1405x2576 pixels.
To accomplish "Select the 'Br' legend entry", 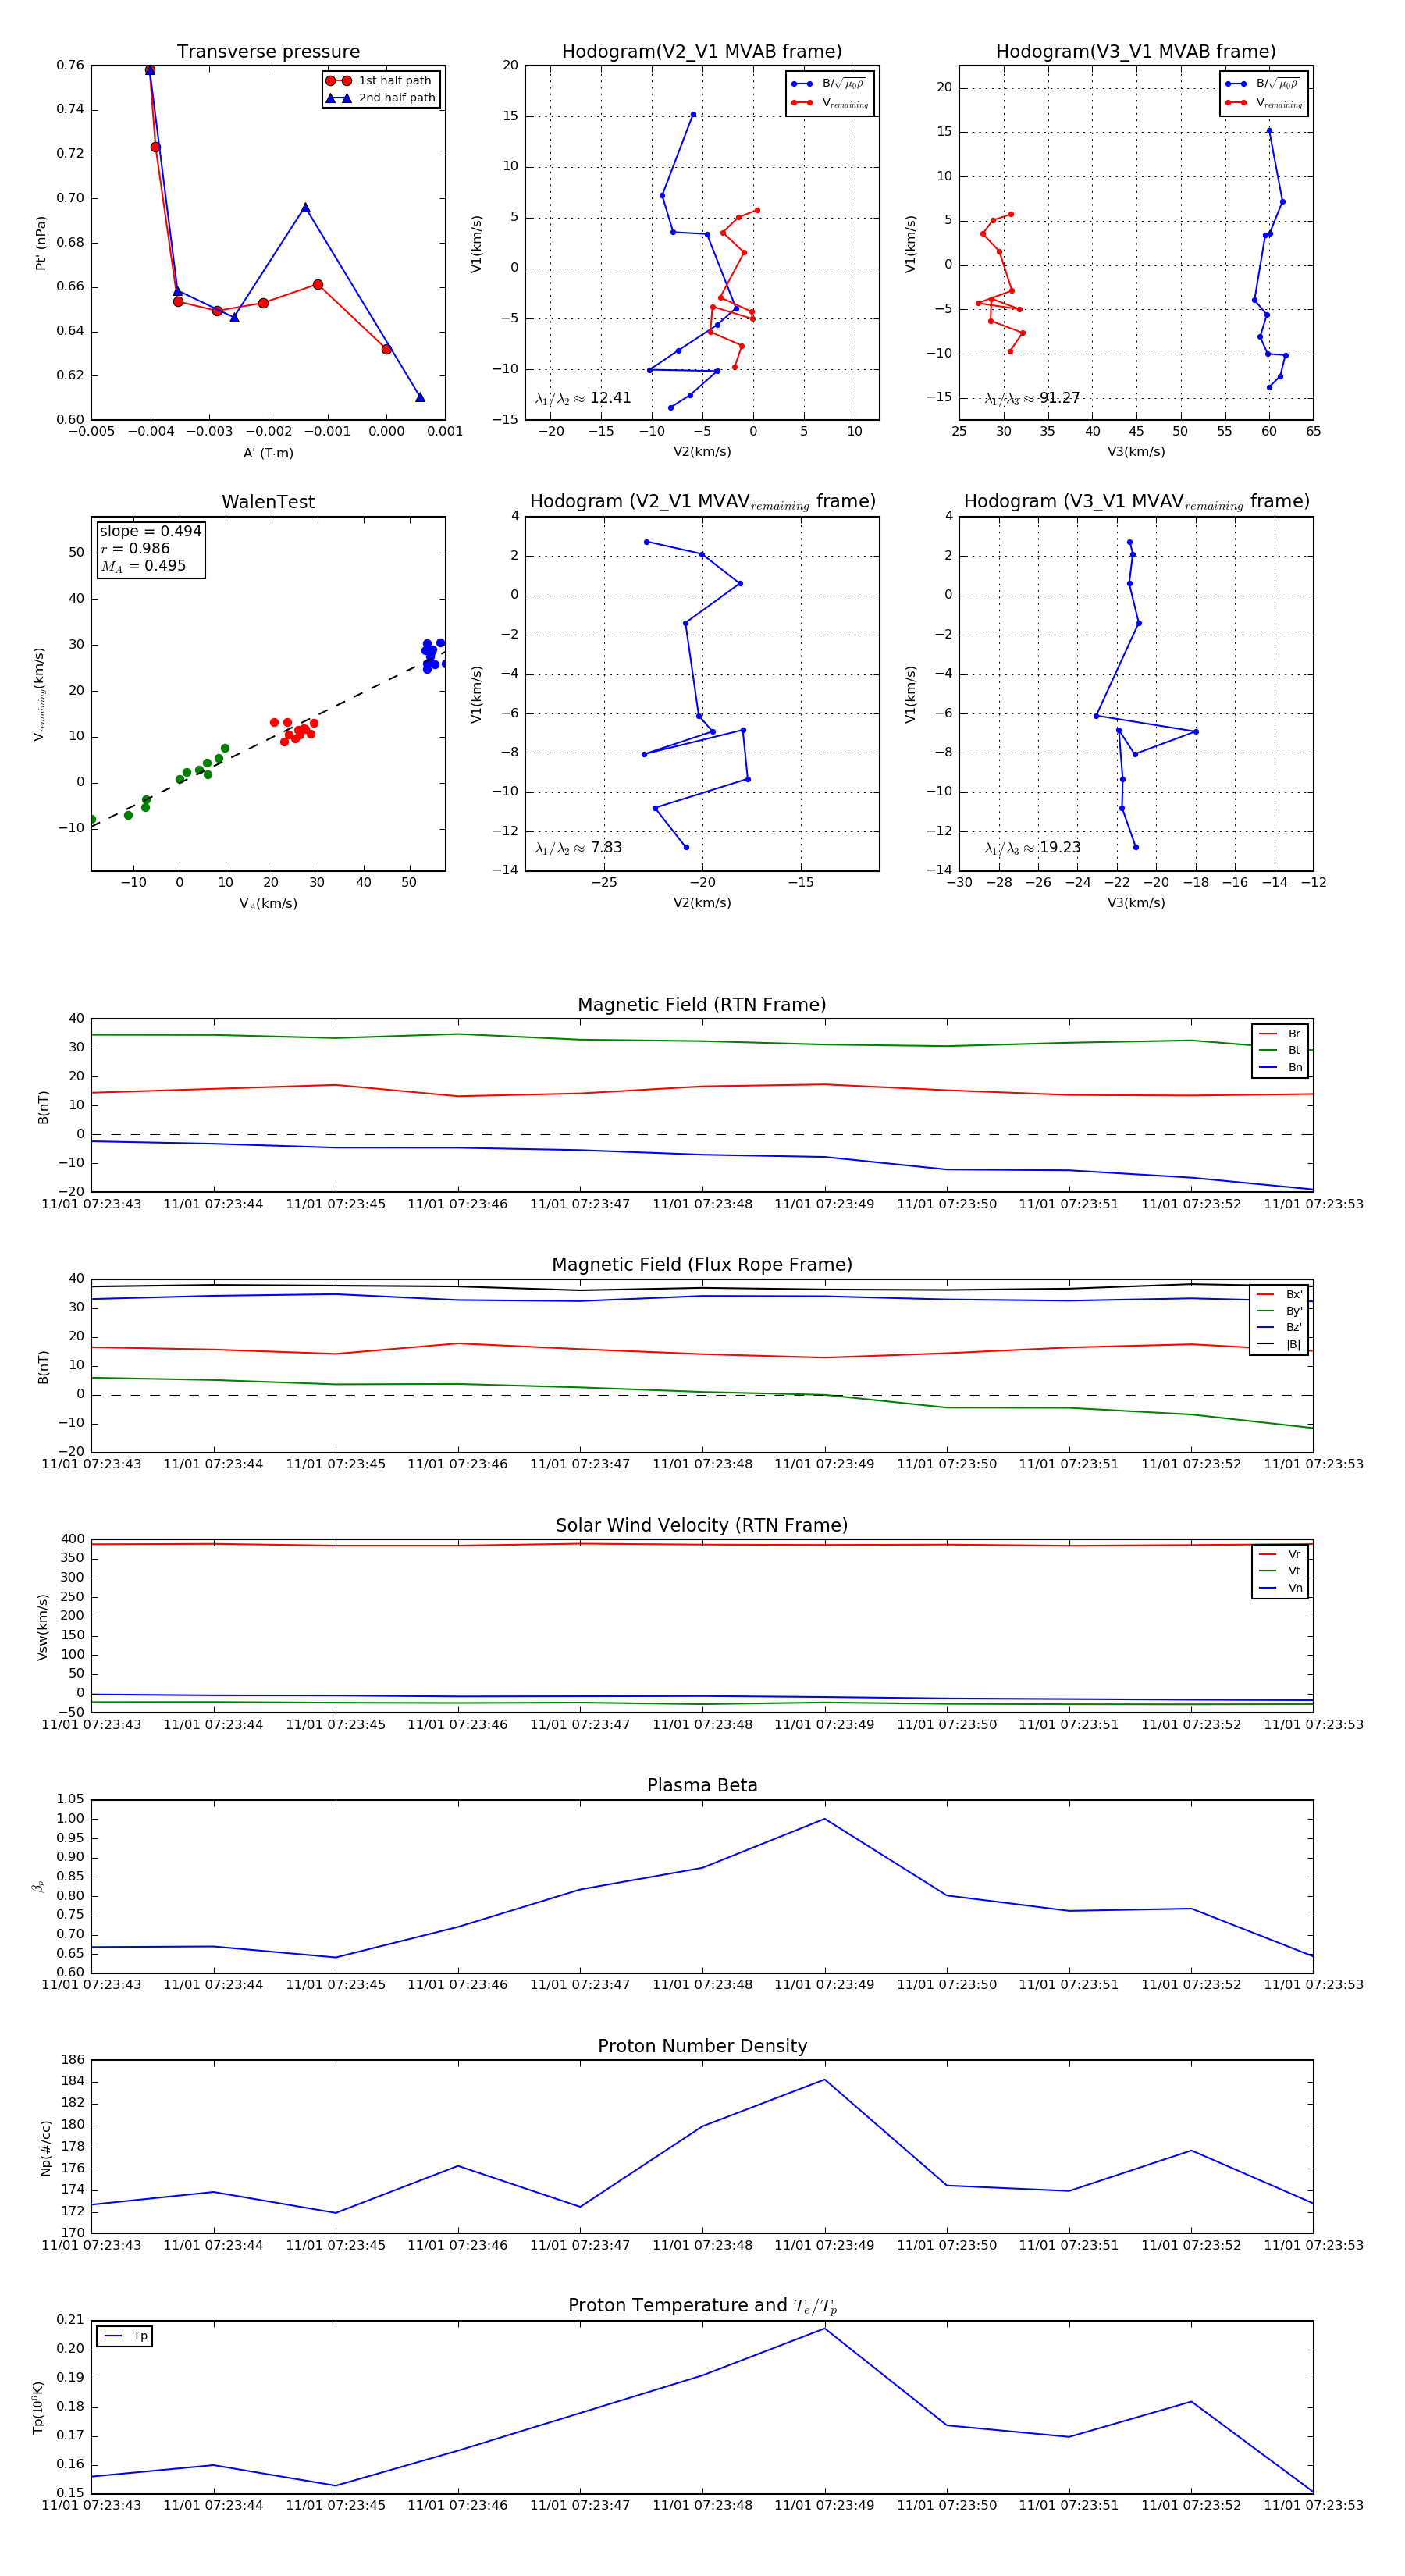I will coord(1280,1034).
